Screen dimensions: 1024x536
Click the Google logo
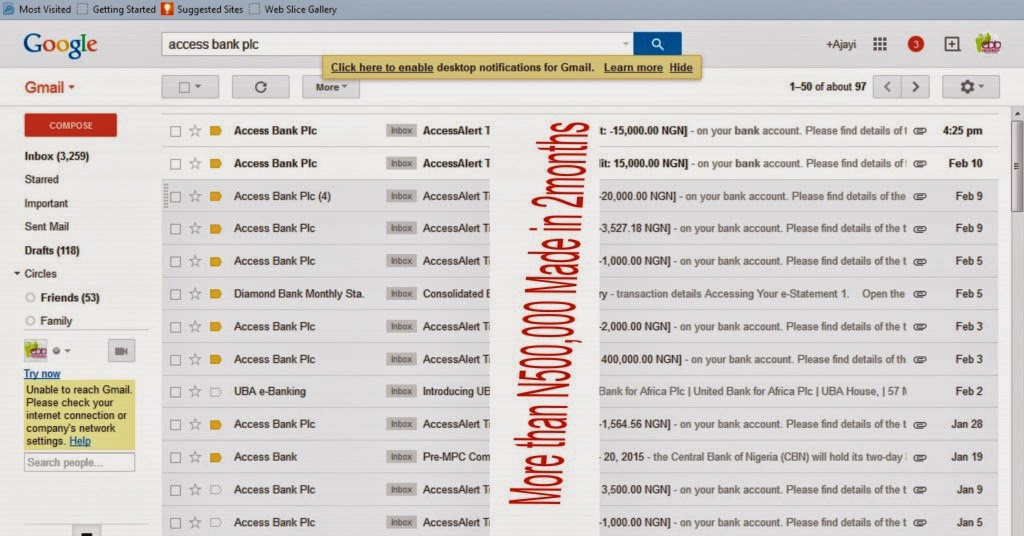(x=60, y=46)
